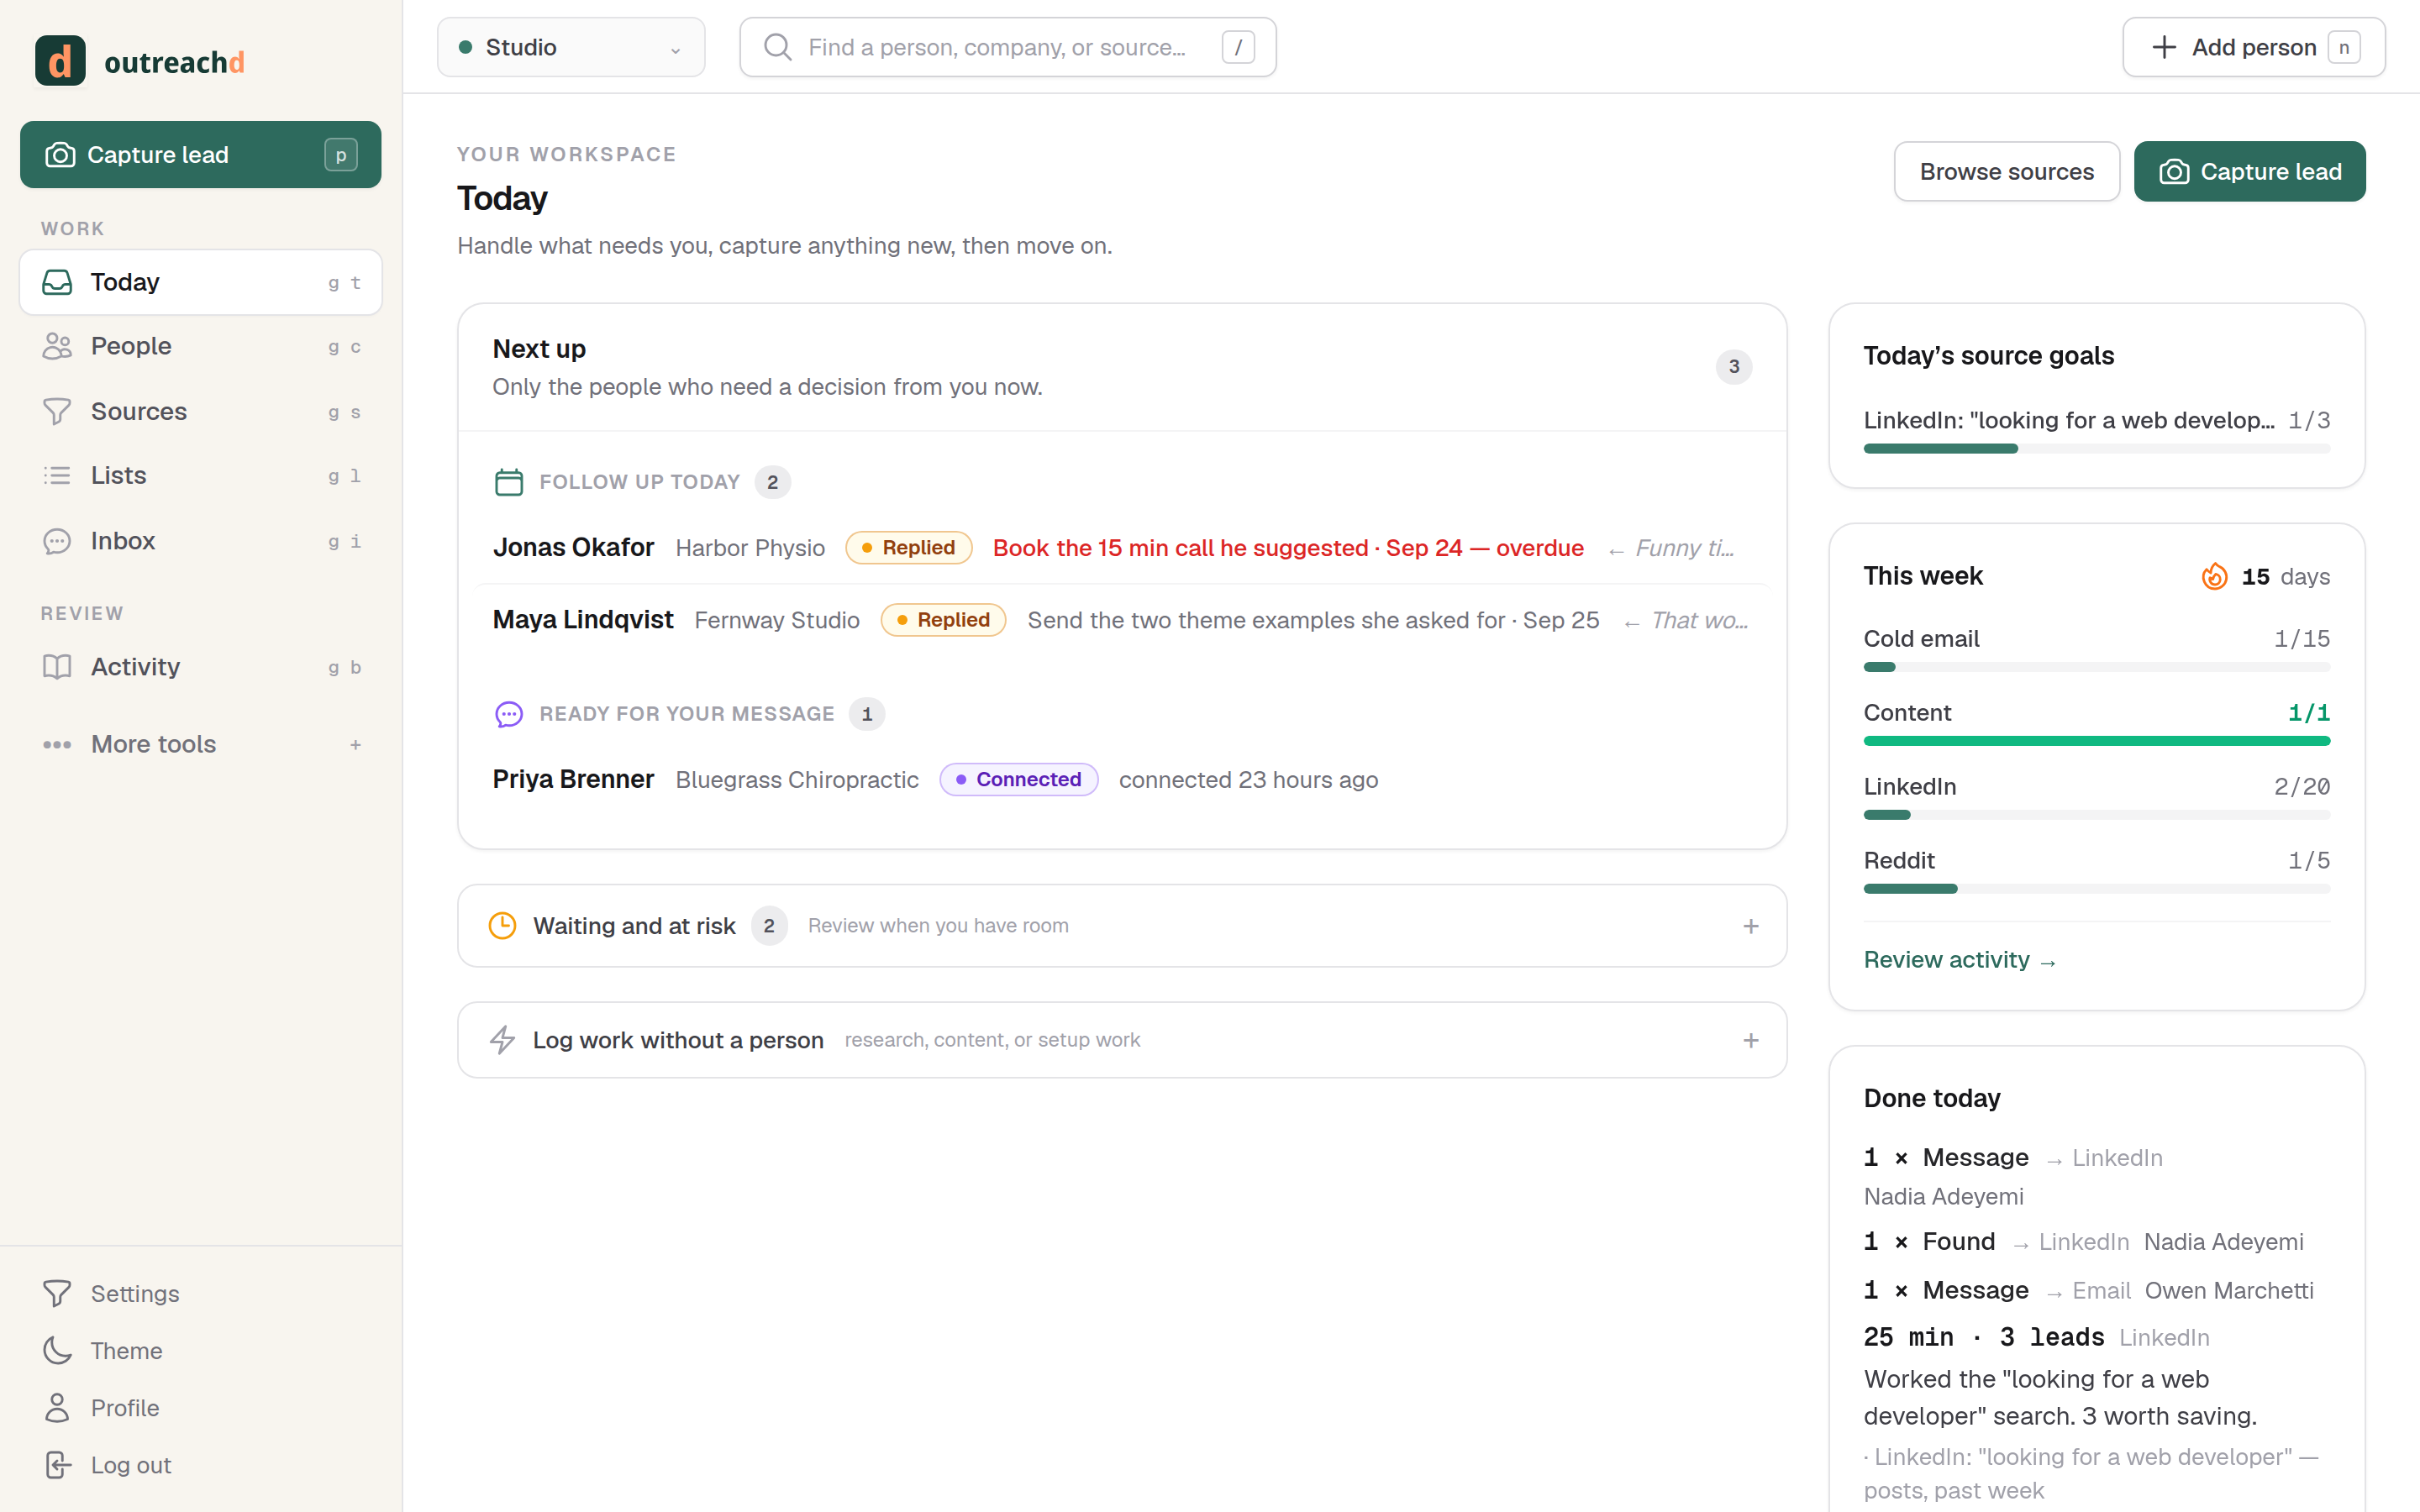Viewport: 2420px width, 1512px height.
Task: Click the reply arrow before 'That wo…'
Action: pos(1632,622)
